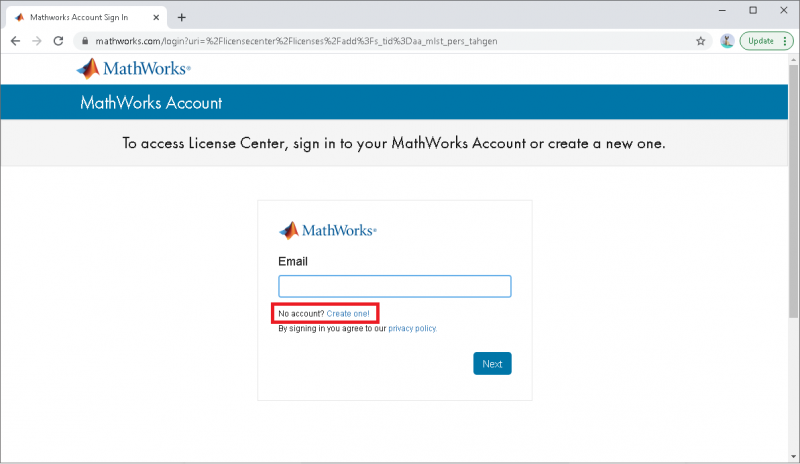Click the Chrome Update button
This screenshot has height=464, width=800.
click(x=760, y=41)
